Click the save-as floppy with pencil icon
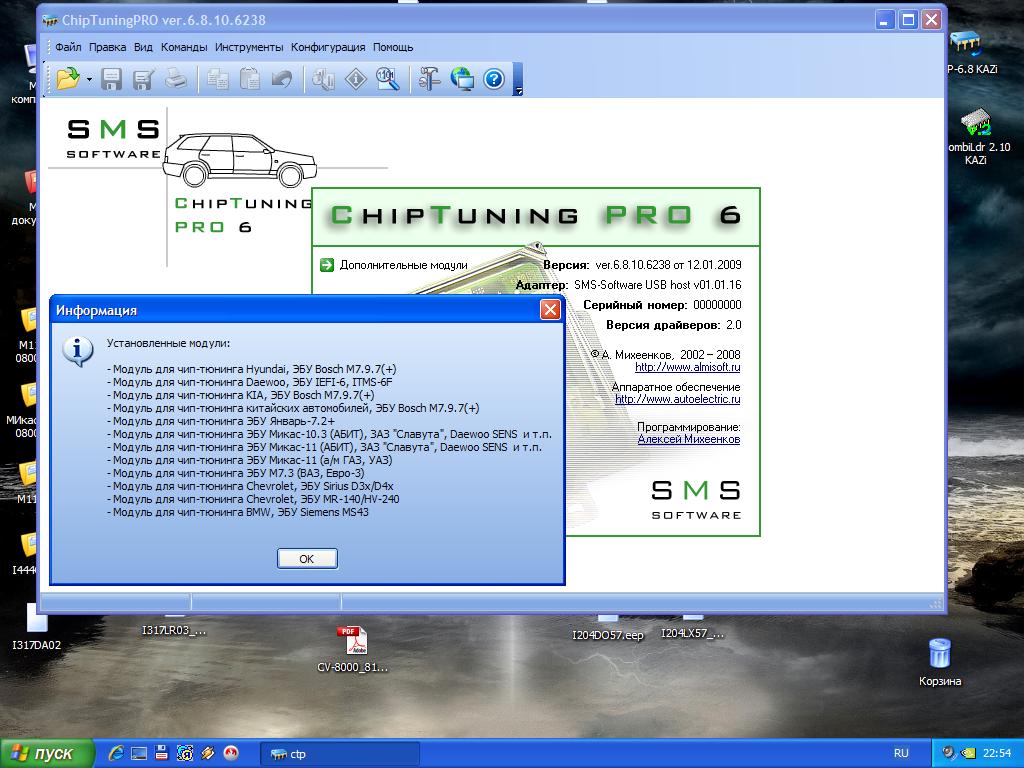 coord(143,79)
